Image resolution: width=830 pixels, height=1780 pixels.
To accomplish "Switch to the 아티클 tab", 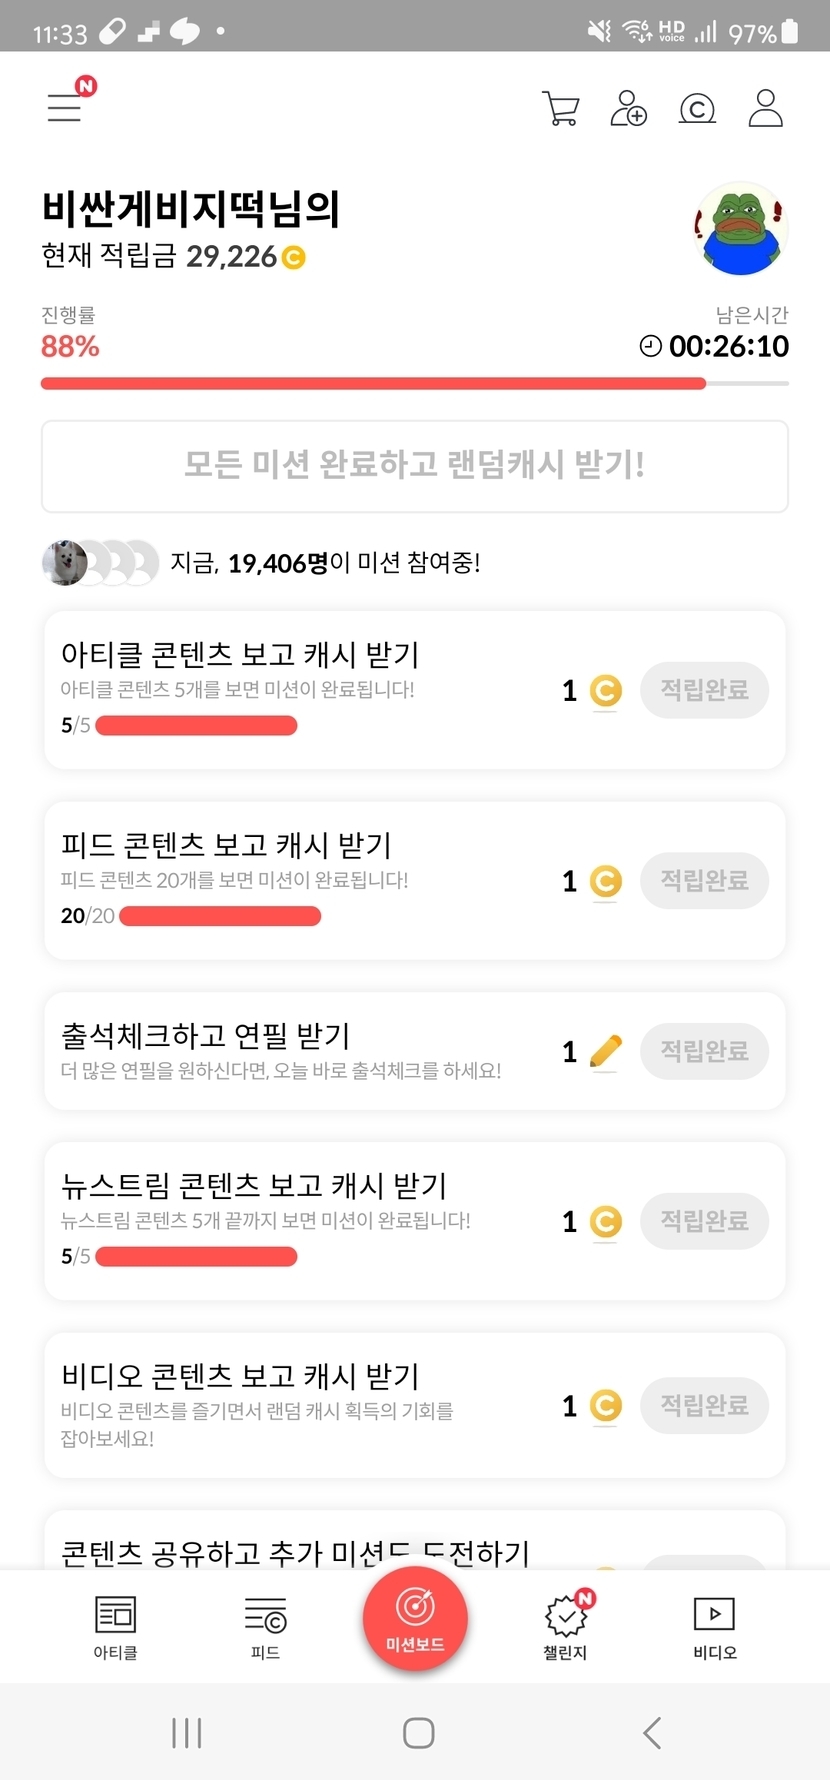I will click(x=115, y=1627).
